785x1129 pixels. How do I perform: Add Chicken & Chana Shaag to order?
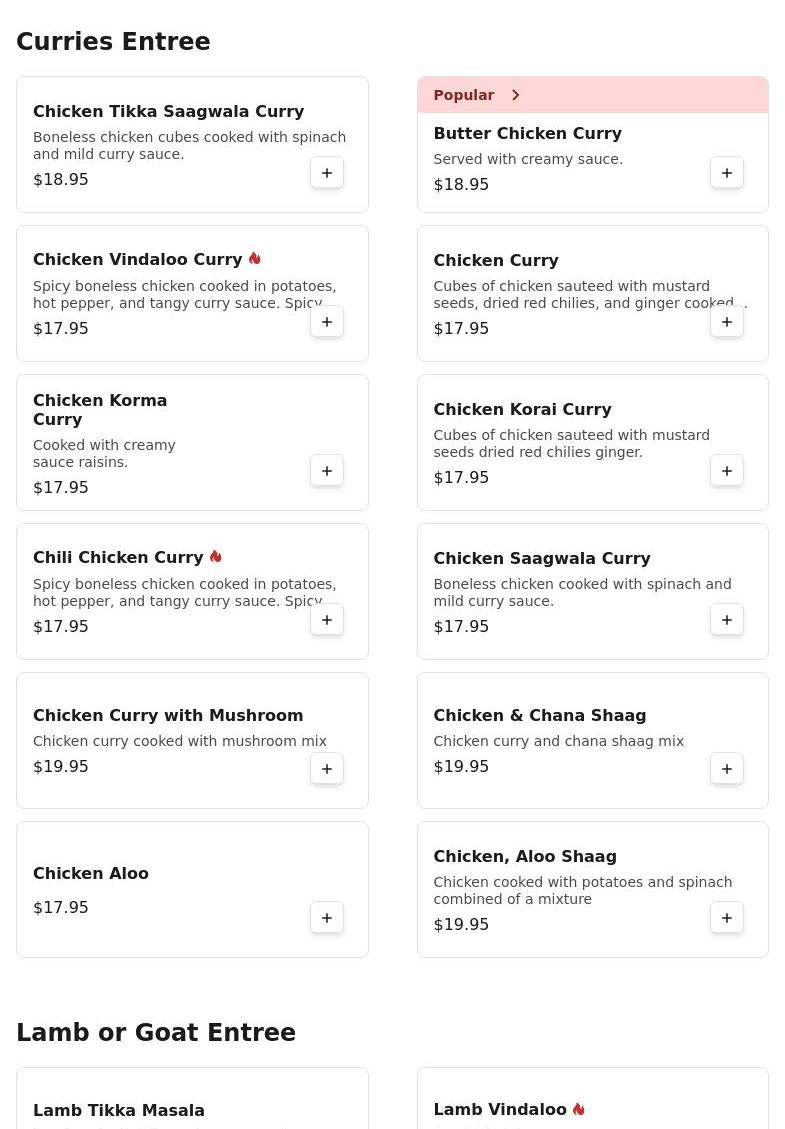pos(727,769)
